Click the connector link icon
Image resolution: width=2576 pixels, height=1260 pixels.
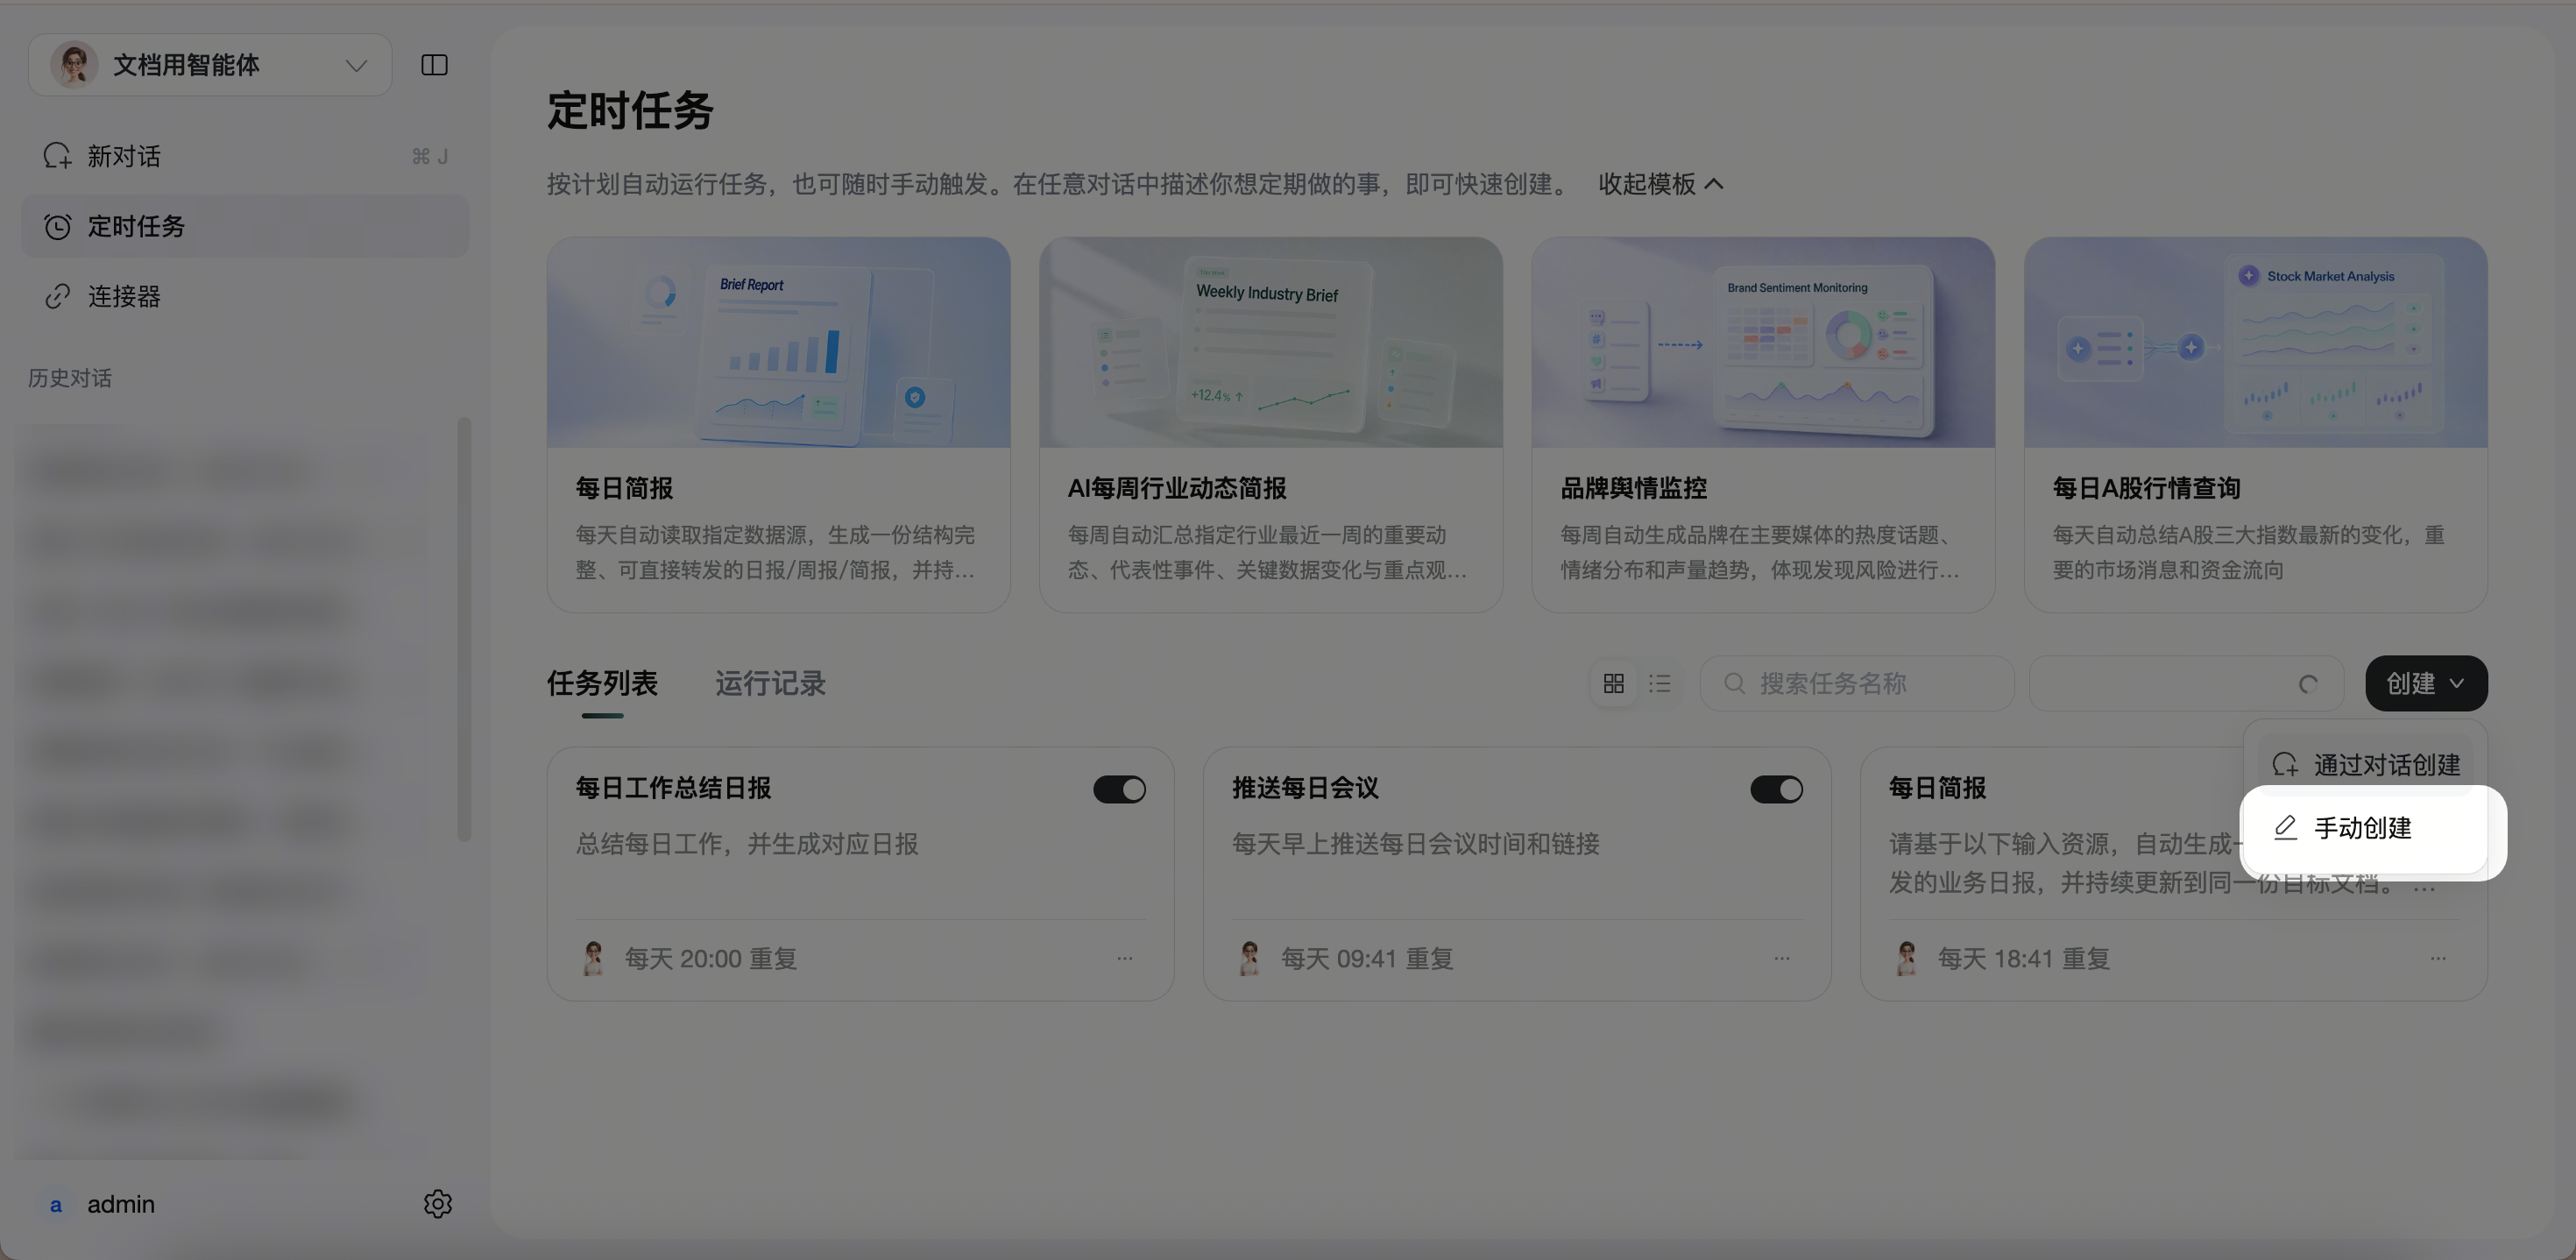click(57, 296)
